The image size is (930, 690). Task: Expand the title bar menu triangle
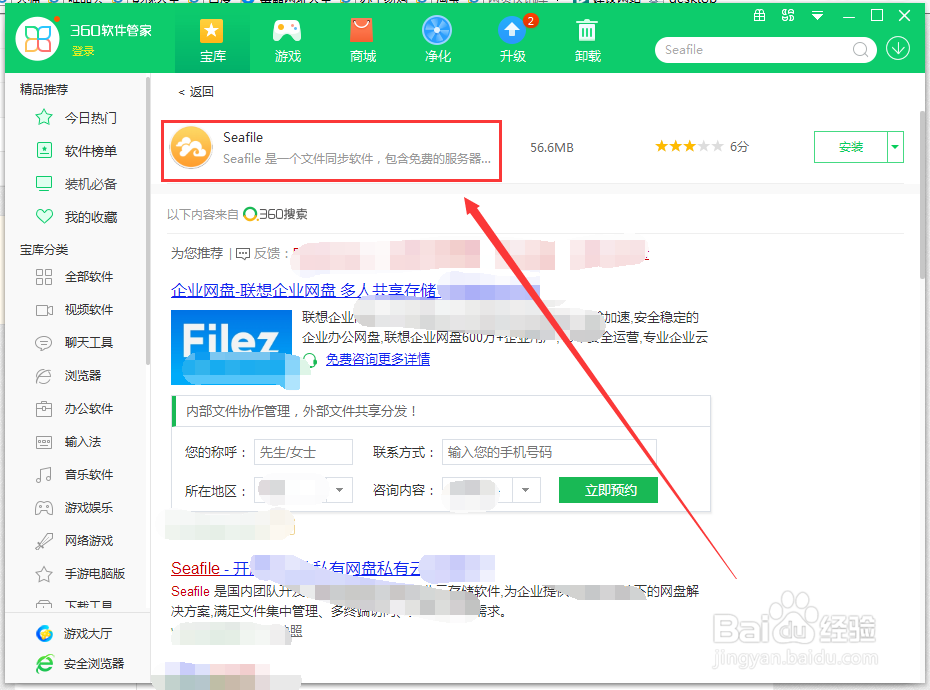pyautogui.click(x=817, y=16)
